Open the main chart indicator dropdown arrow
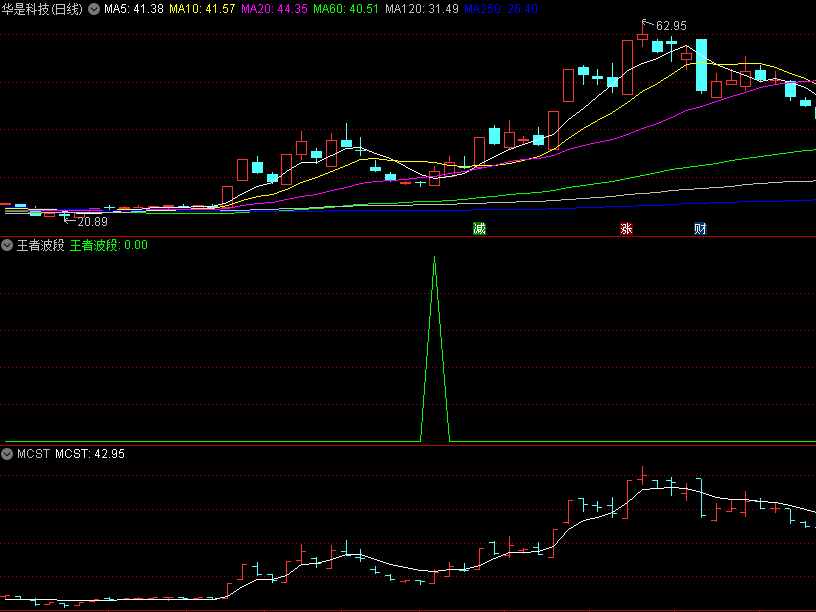Viewport: 816px width, 612px height. (x=94, y=9)
